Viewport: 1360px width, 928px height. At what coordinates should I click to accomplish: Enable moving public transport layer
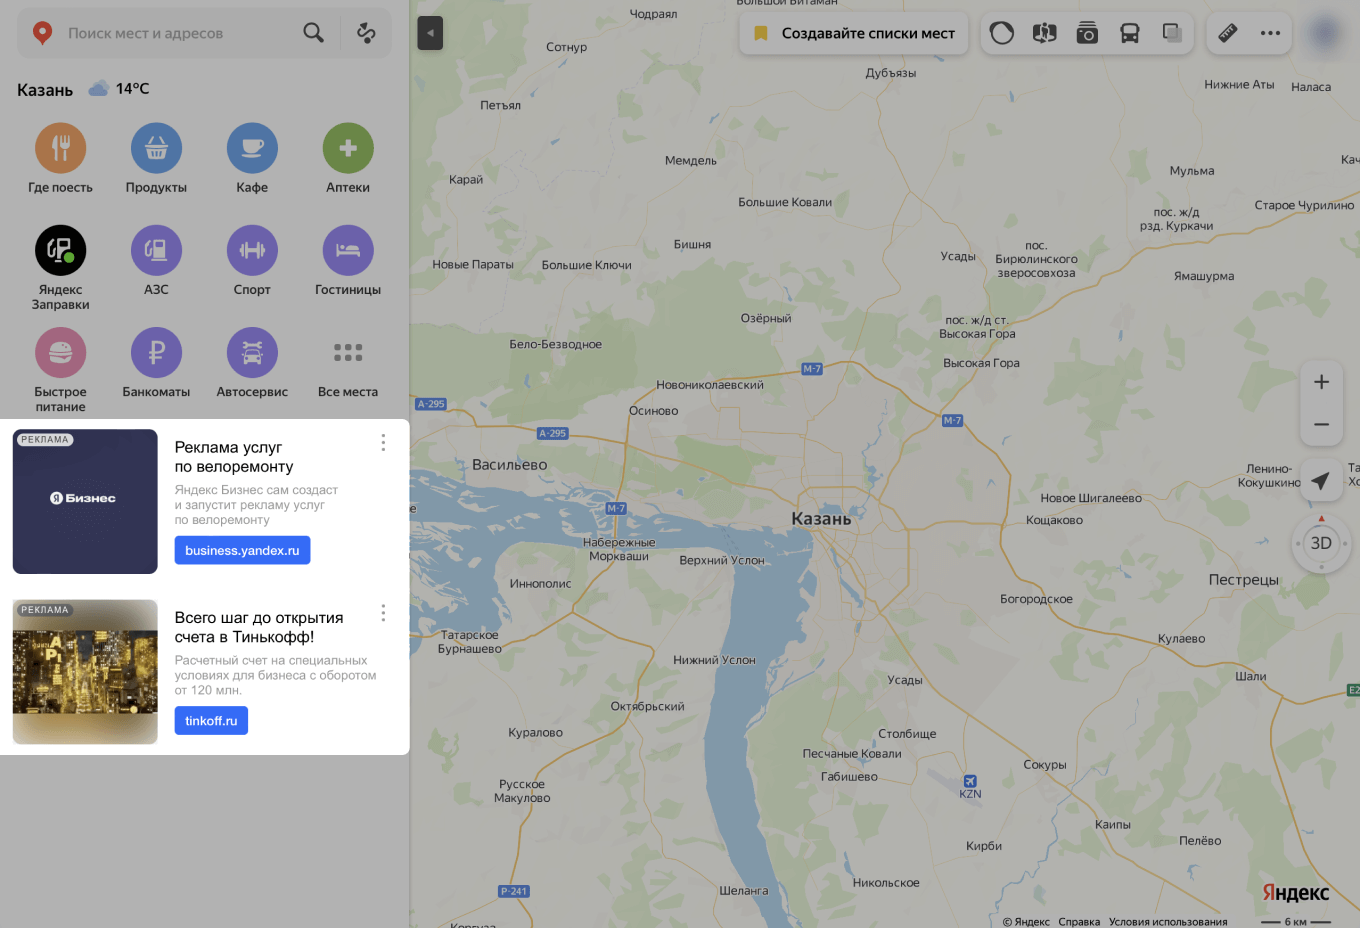pyautogui.click(x=1130, y=33)
